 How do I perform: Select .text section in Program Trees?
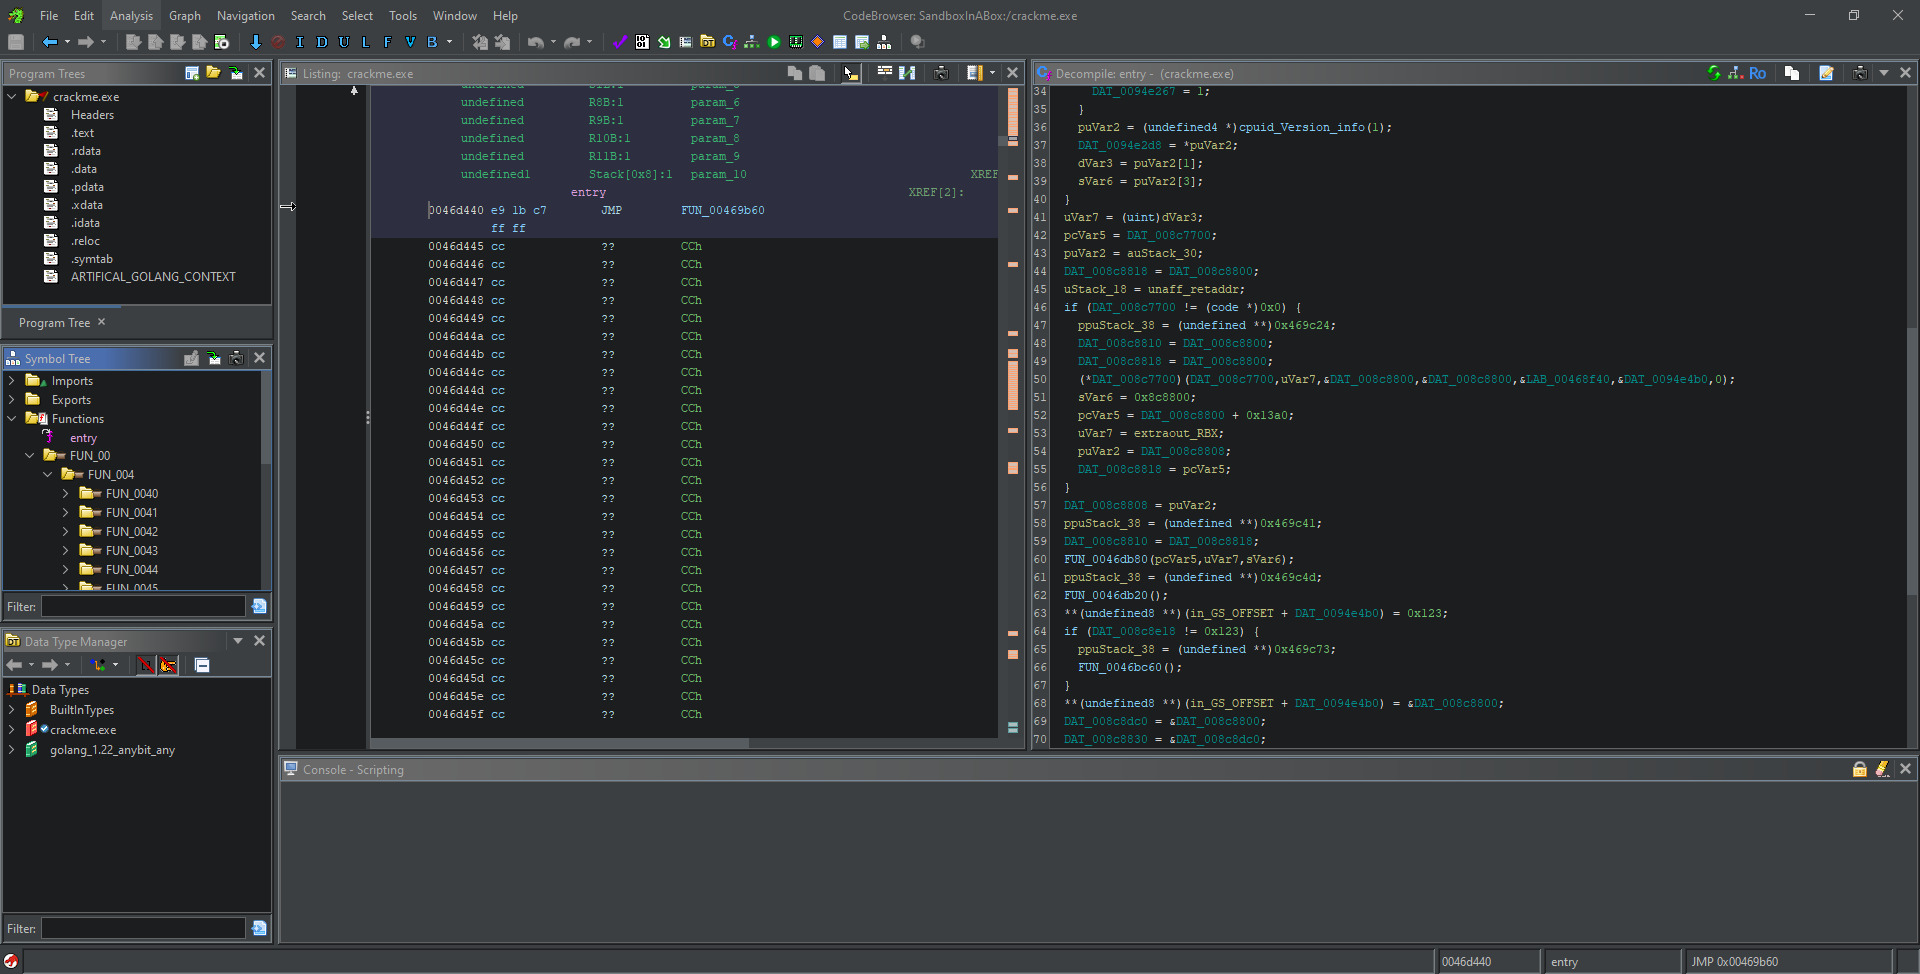pos(82,133)
